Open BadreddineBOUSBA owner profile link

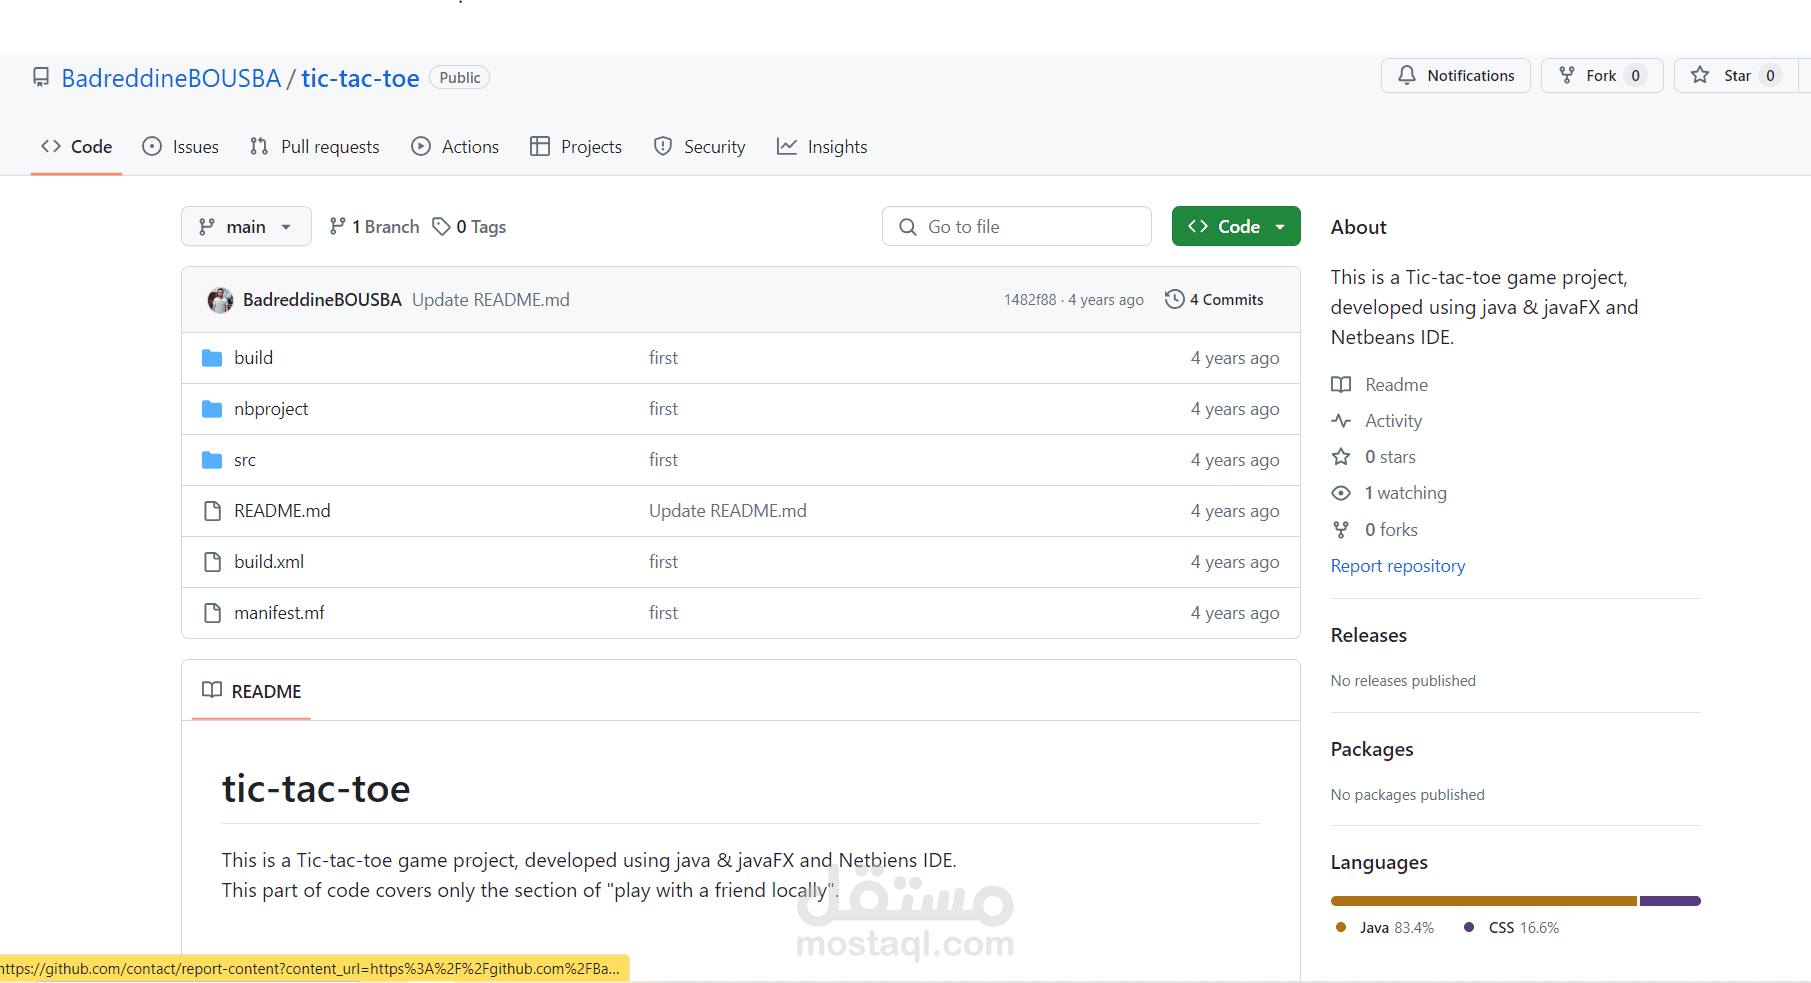[171, 78]
